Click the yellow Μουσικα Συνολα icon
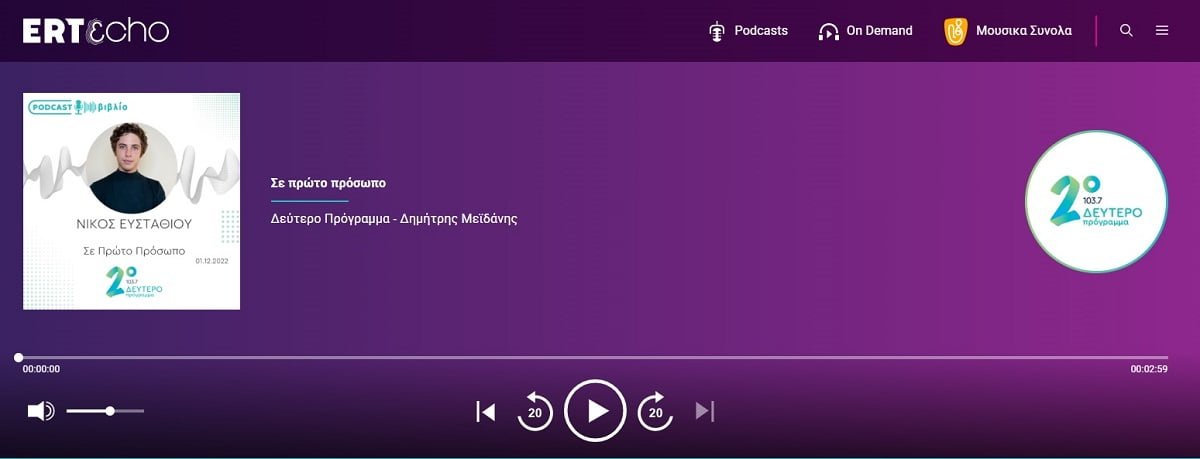 pos(955,31)
